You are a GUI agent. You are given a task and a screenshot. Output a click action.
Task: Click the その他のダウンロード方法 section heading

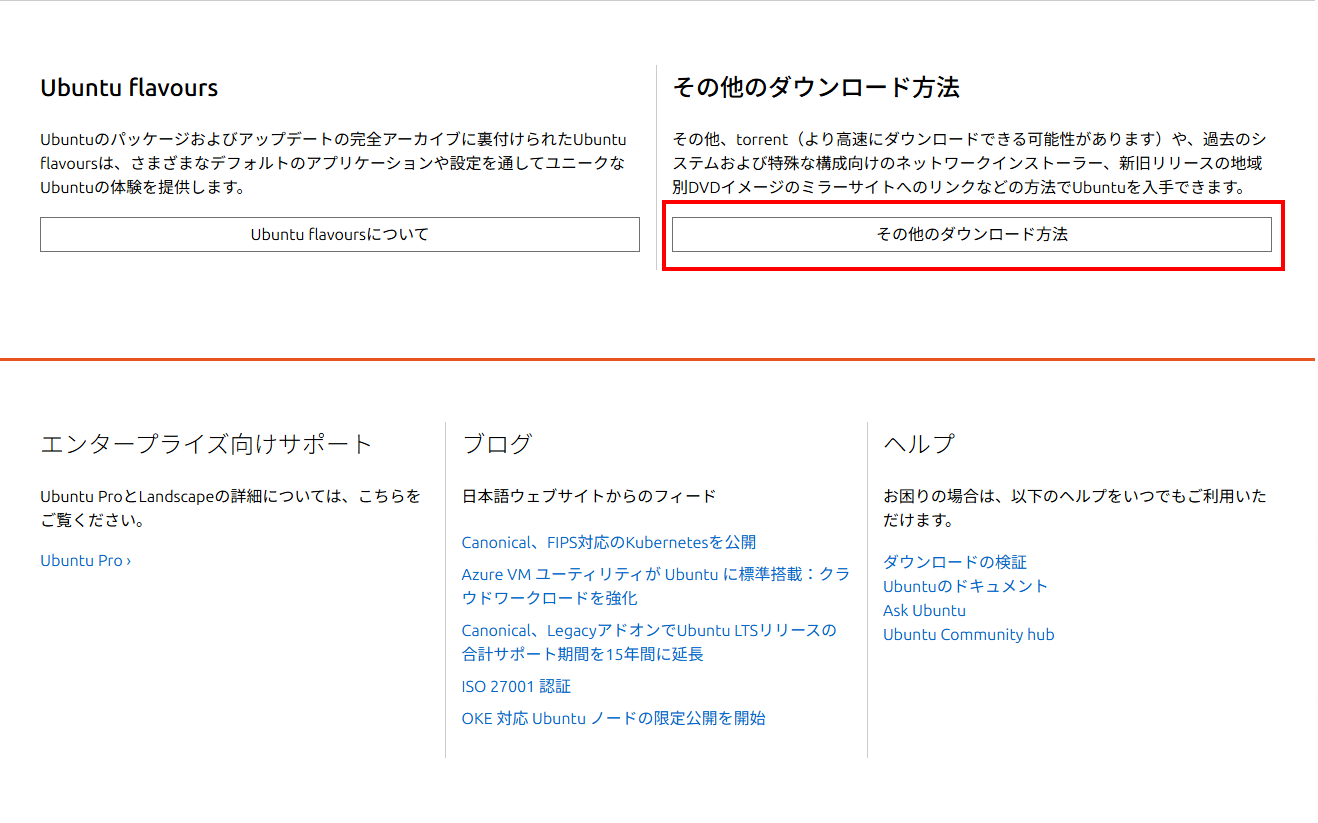(x=816, y=88)
